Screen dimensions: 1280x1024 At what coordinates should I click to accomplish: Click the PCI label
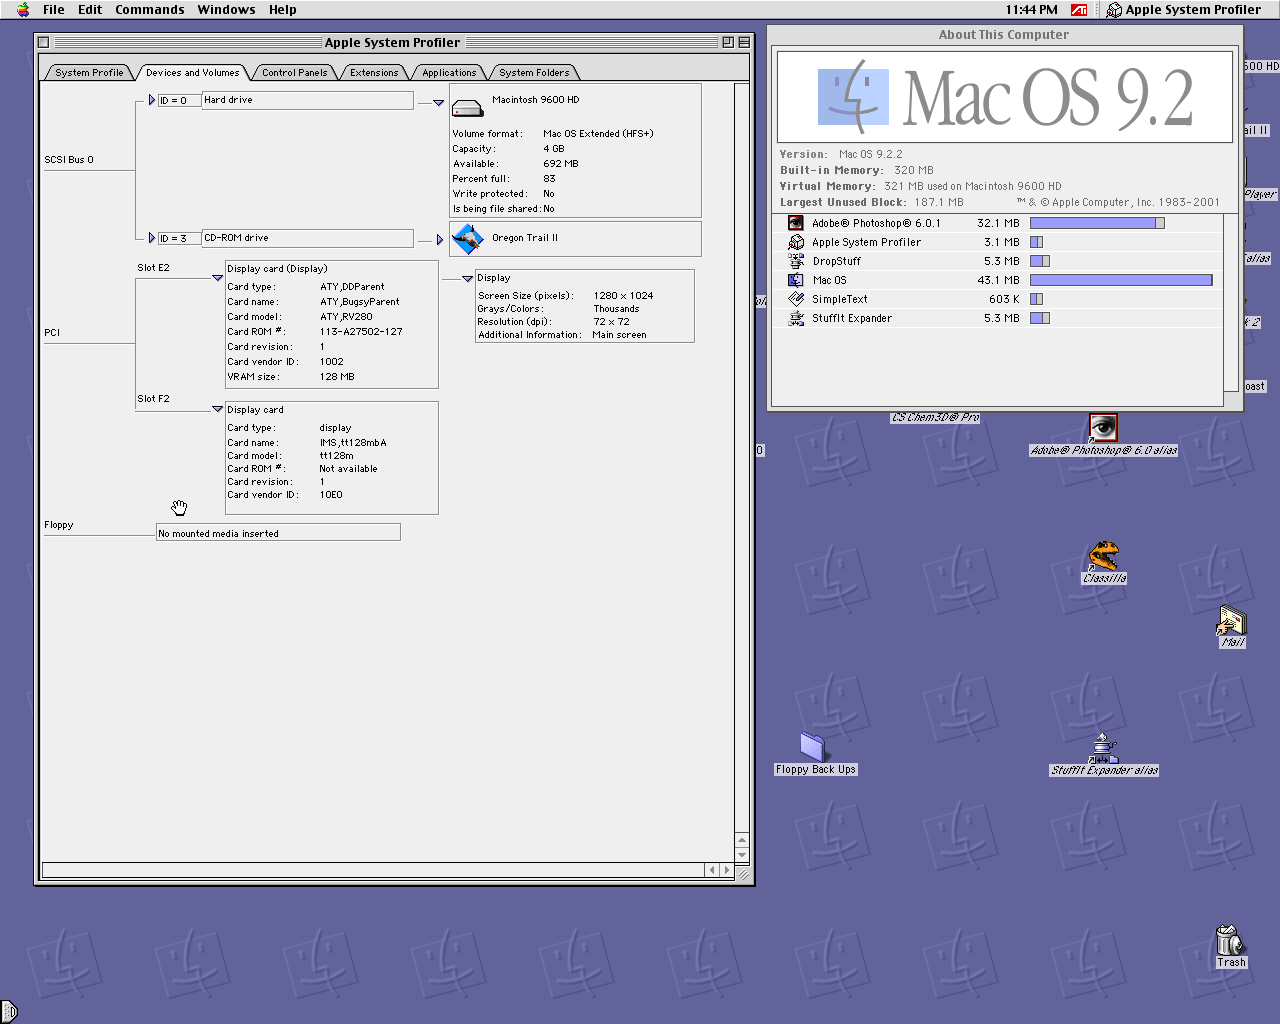click(52, 333)
